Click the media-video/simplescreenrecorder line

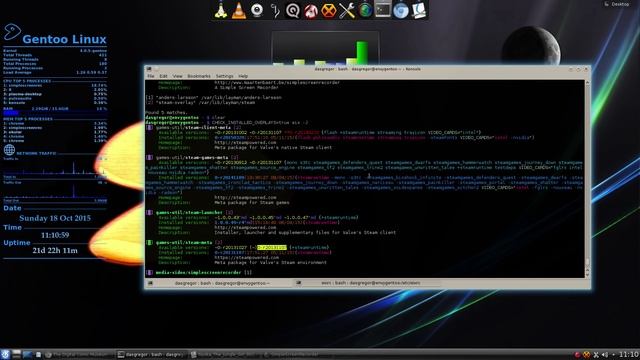(199, 272)
